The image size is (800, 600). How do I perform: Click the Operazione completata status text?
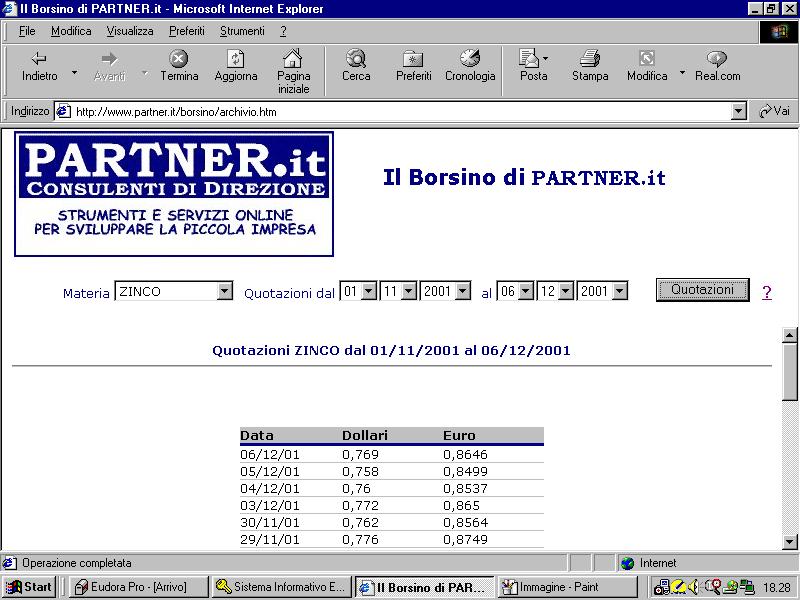(x=77, y=563)
